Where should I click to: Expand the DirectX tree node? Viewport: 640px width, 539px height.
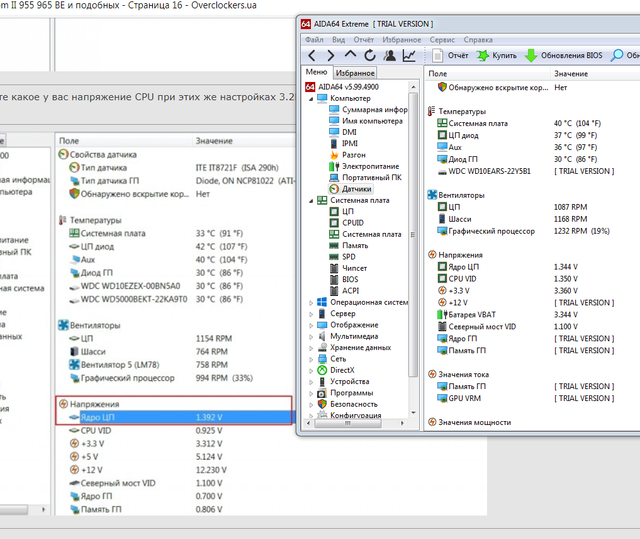[311, 371]
